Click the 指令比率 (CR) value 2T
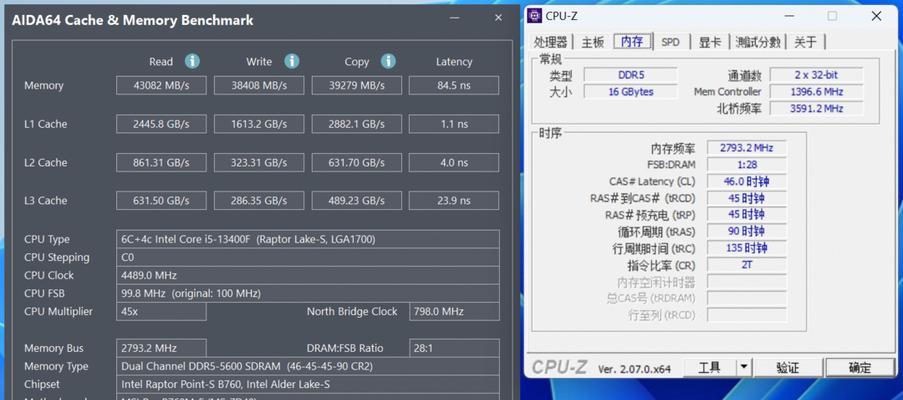This screenshot has height=400, width=903. point(746,265)
